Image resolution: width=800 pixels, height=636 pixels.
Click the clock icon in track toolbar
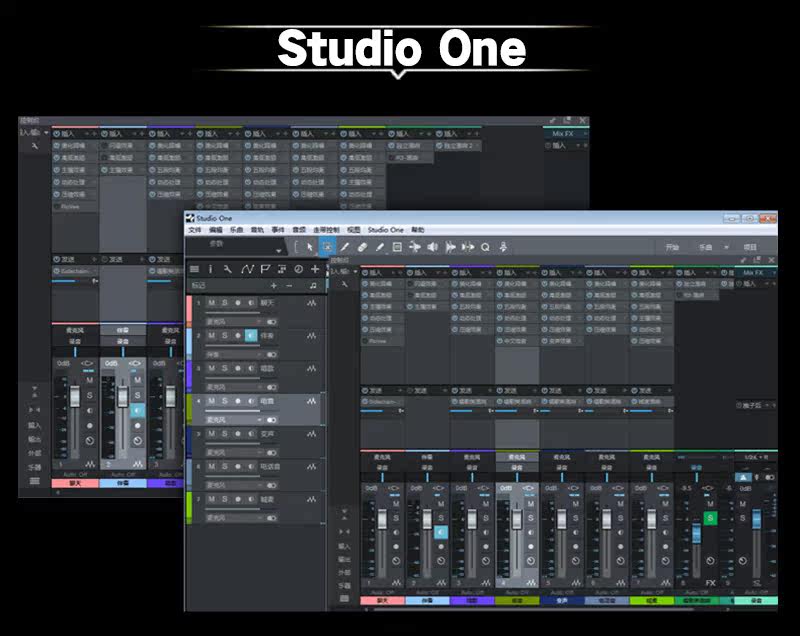298,269
